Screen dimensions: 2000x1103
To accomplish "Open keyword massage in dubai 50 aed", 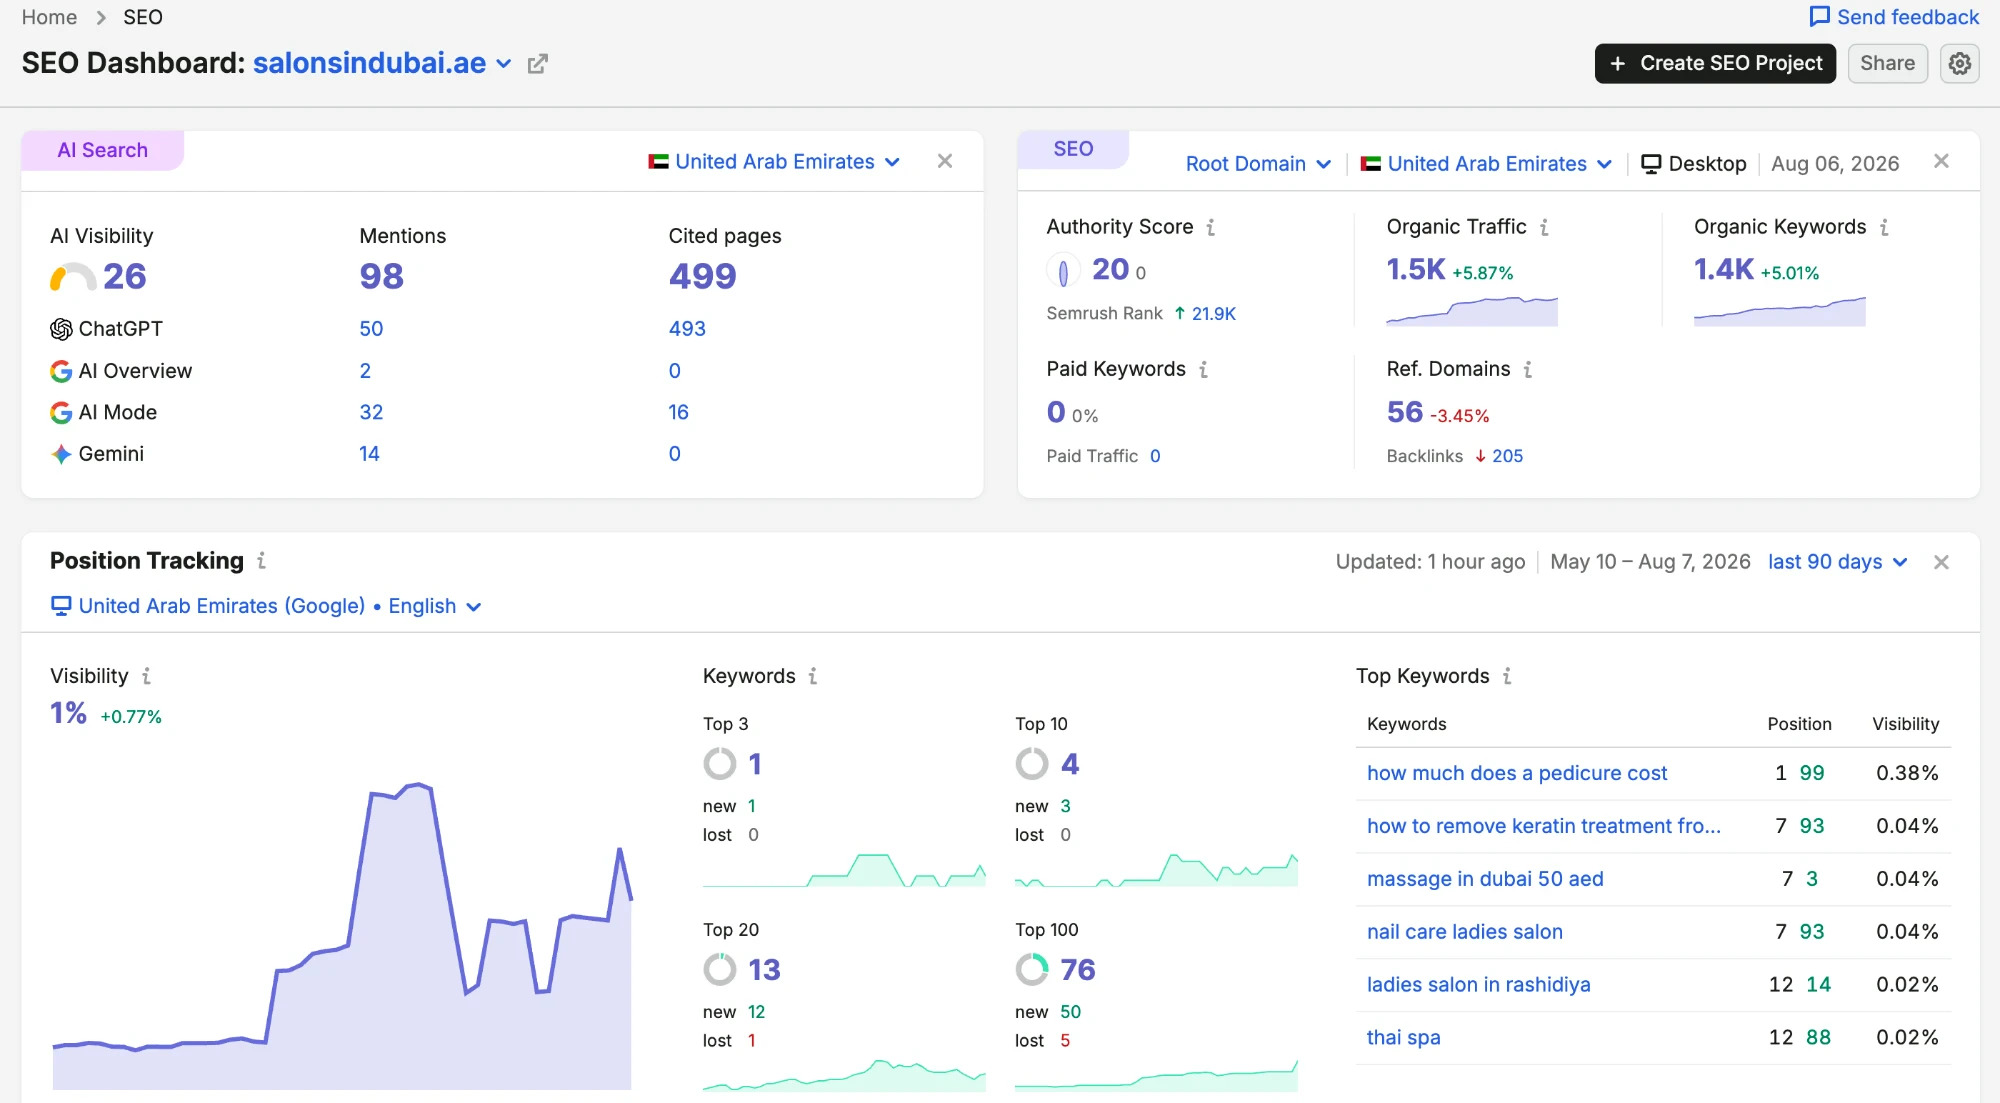I will [1484, 879].
